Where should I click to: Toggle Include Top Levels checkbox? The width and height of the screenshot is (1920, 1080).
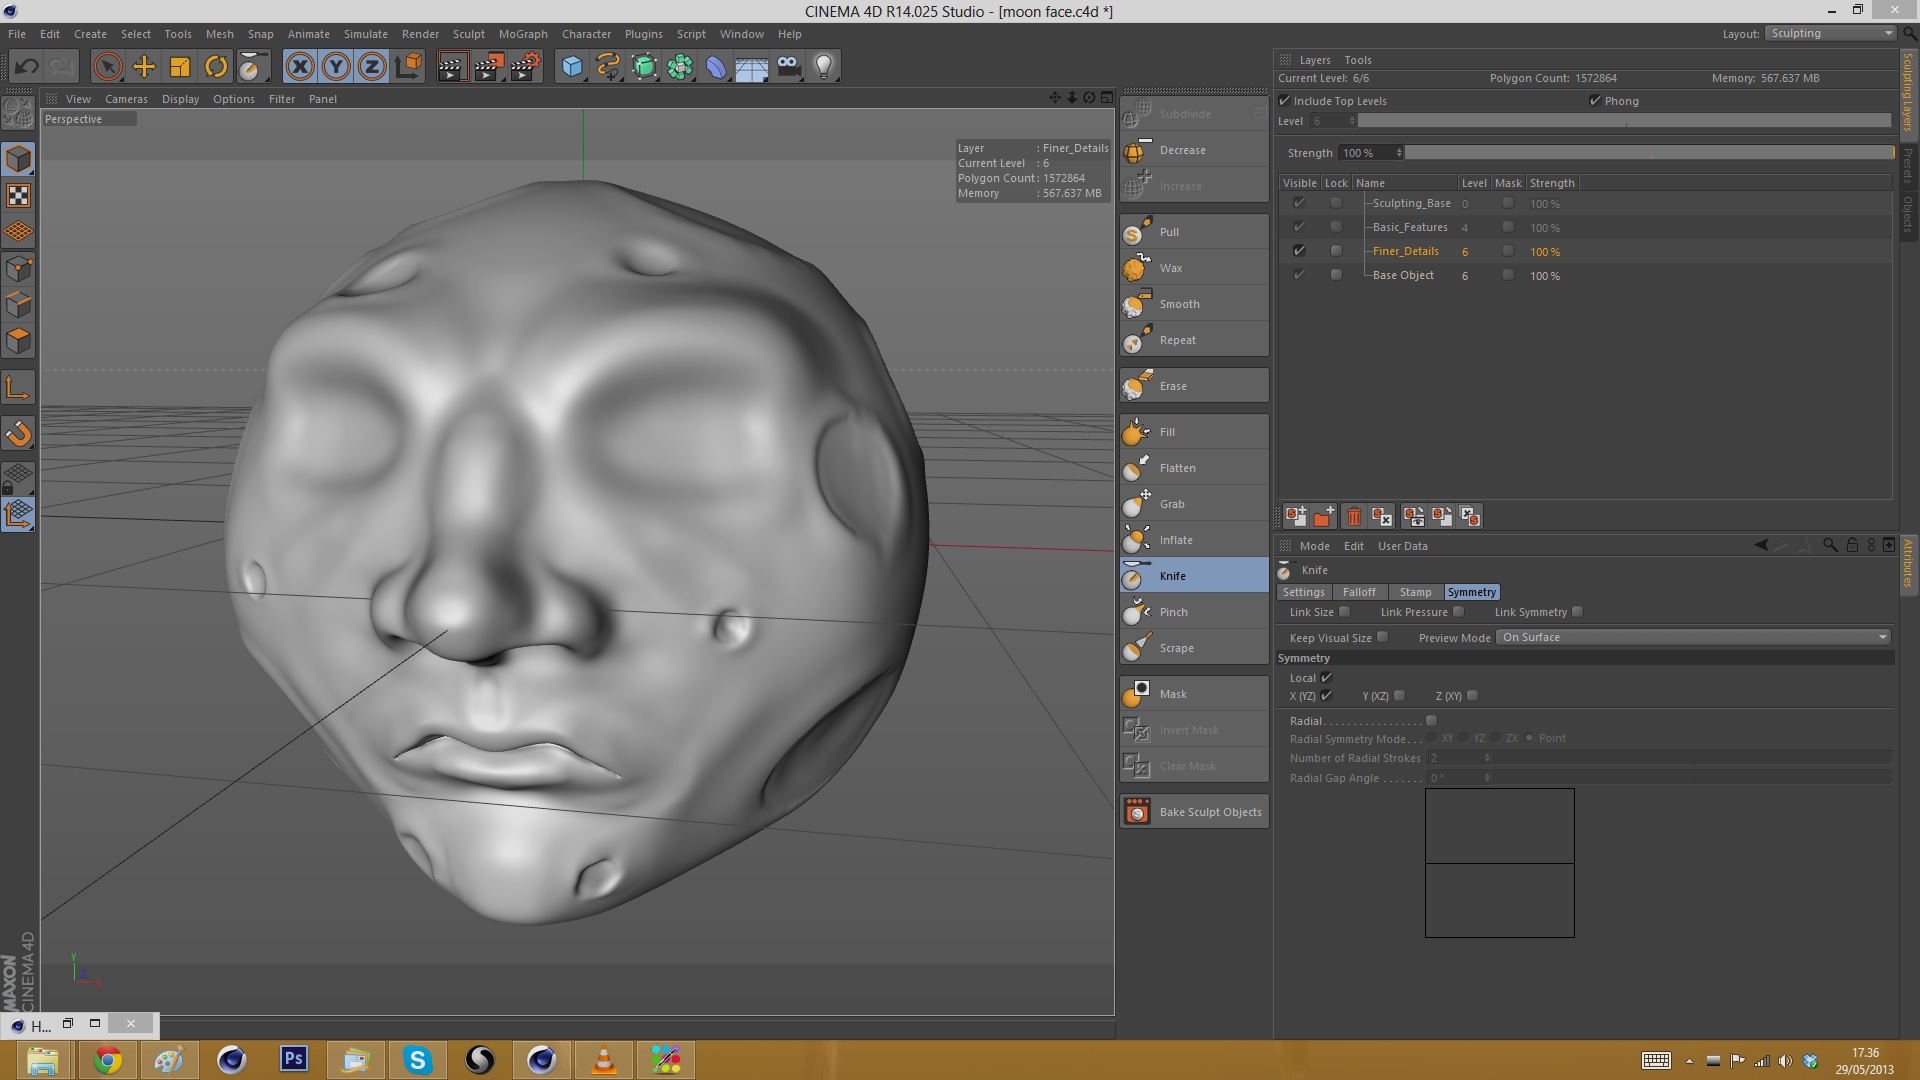point(1285,101)
